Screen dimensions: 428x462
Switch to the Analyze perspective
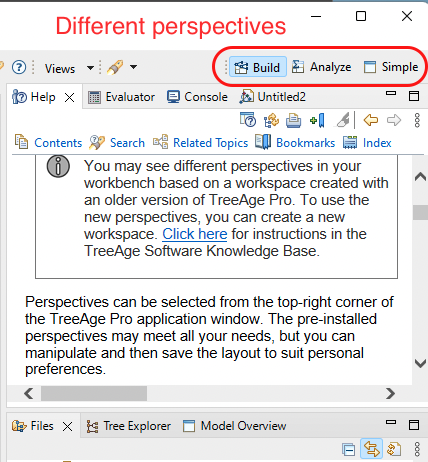click(x=321, y=67)
